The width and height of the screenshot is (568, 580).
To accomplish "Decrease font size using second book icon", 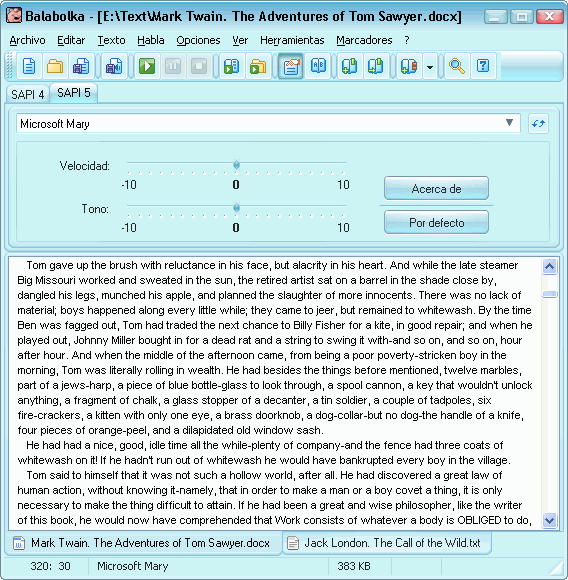I will pyautogui.click(x=375, y=67).
